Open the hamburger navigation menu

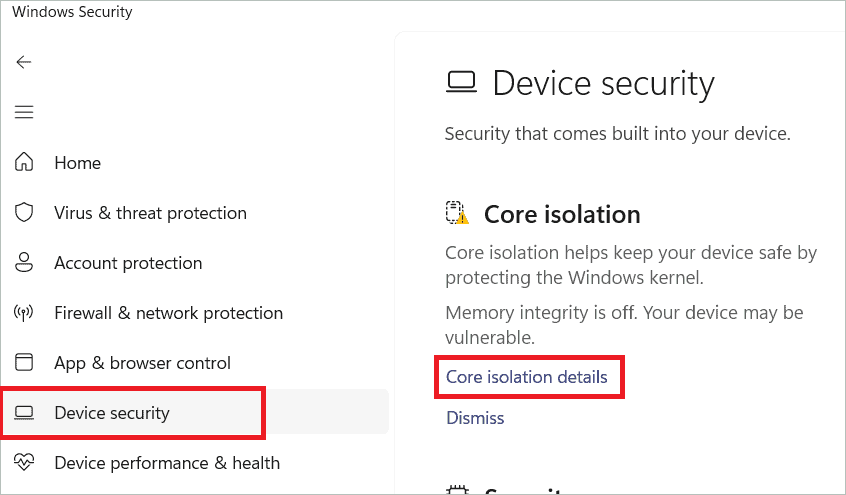tap(24, 112)
